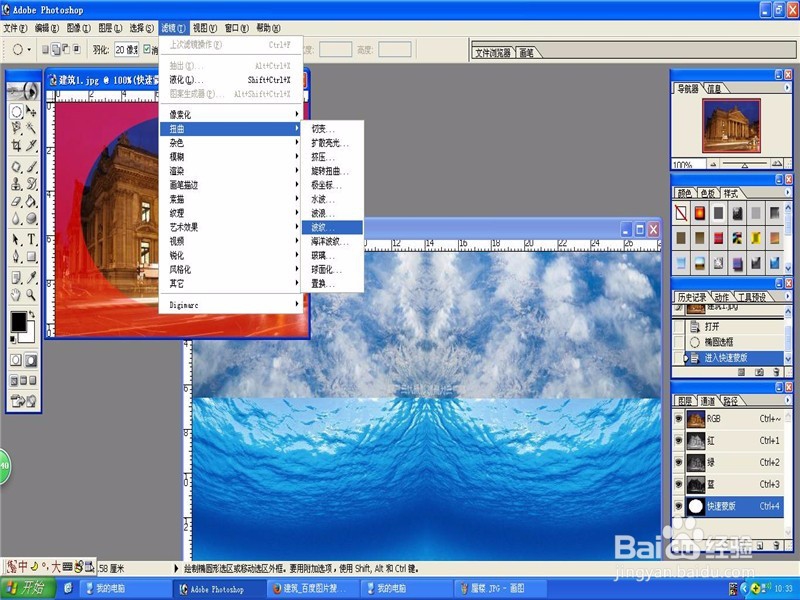The image size is (800, 600).
Task: Expand the Digimarc submenu
Action: click(x=231, y=305)
